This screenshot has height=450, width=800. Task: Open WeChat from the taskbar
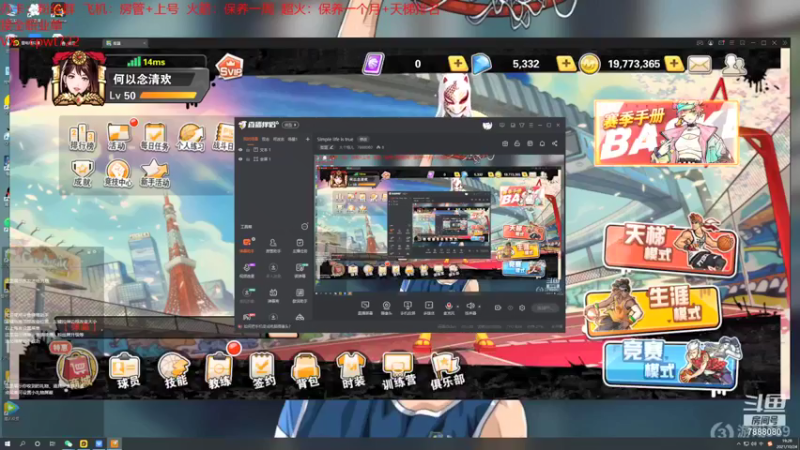(68, 444)
